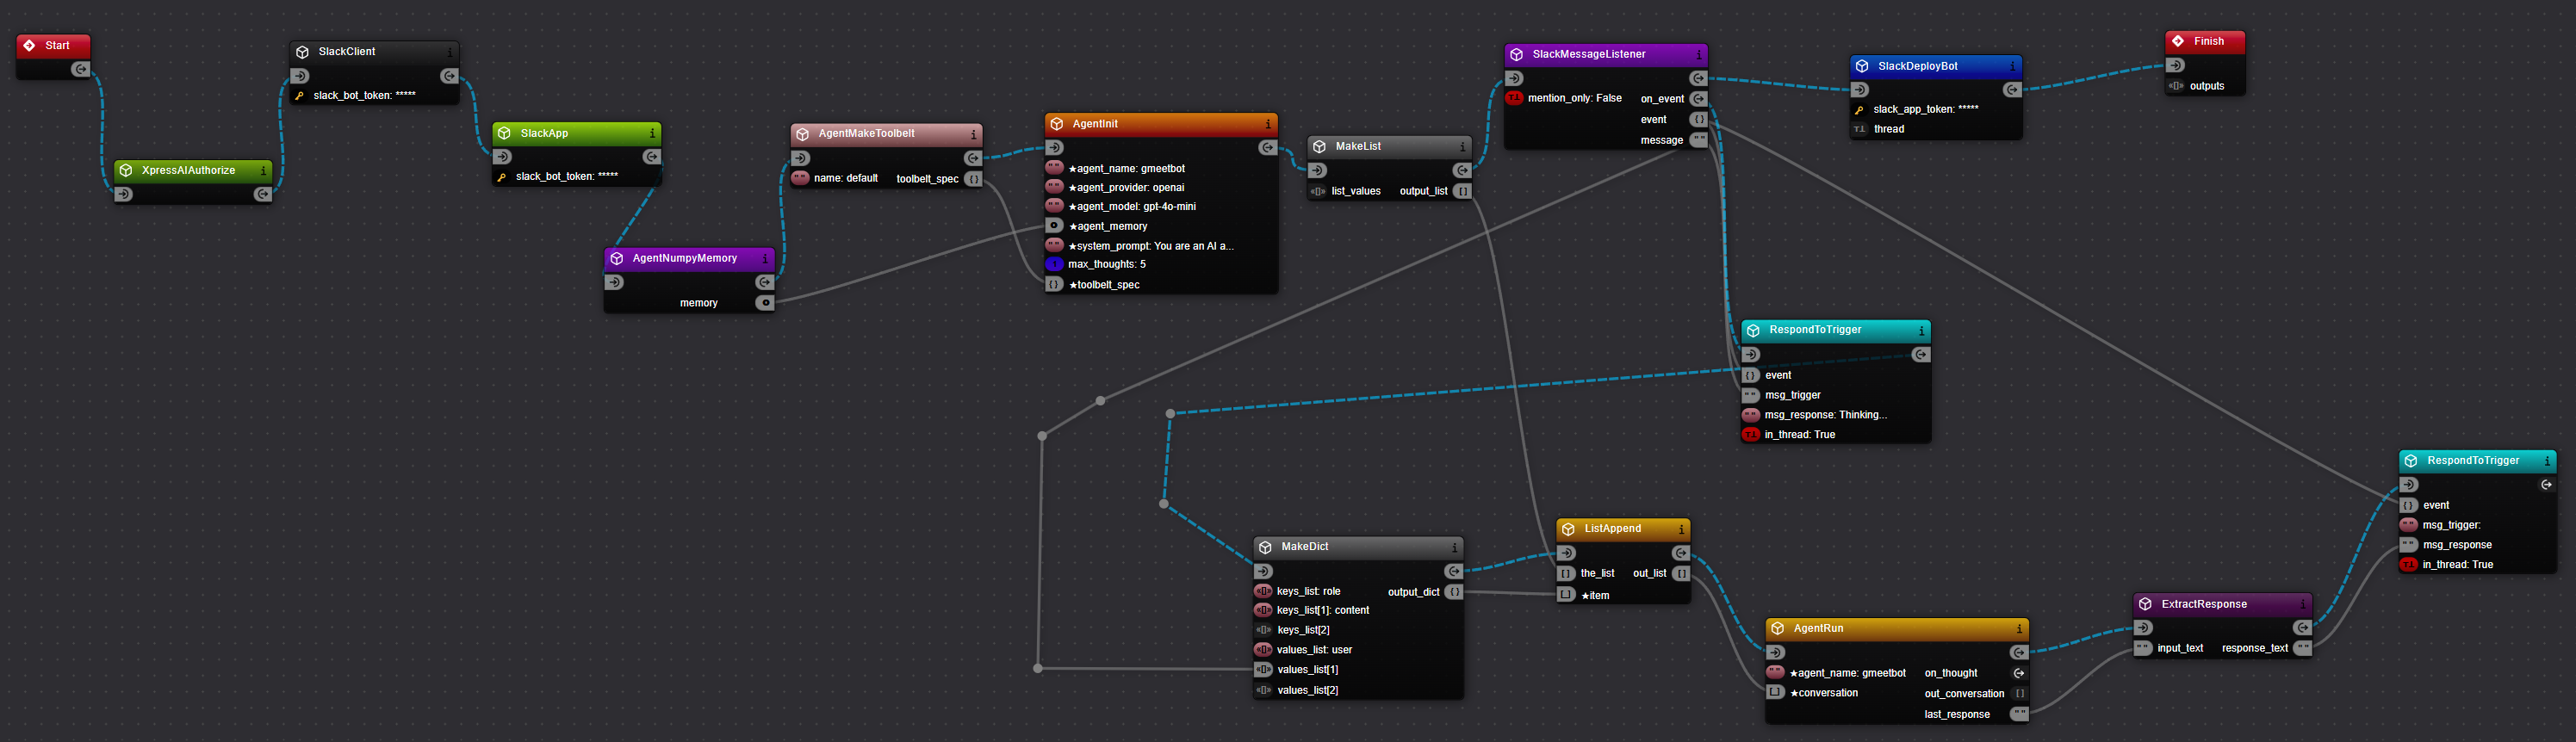Screen dimensions: 2576x742
Task: Click the ListAppend out_list output port
Action: [1681, 574]
